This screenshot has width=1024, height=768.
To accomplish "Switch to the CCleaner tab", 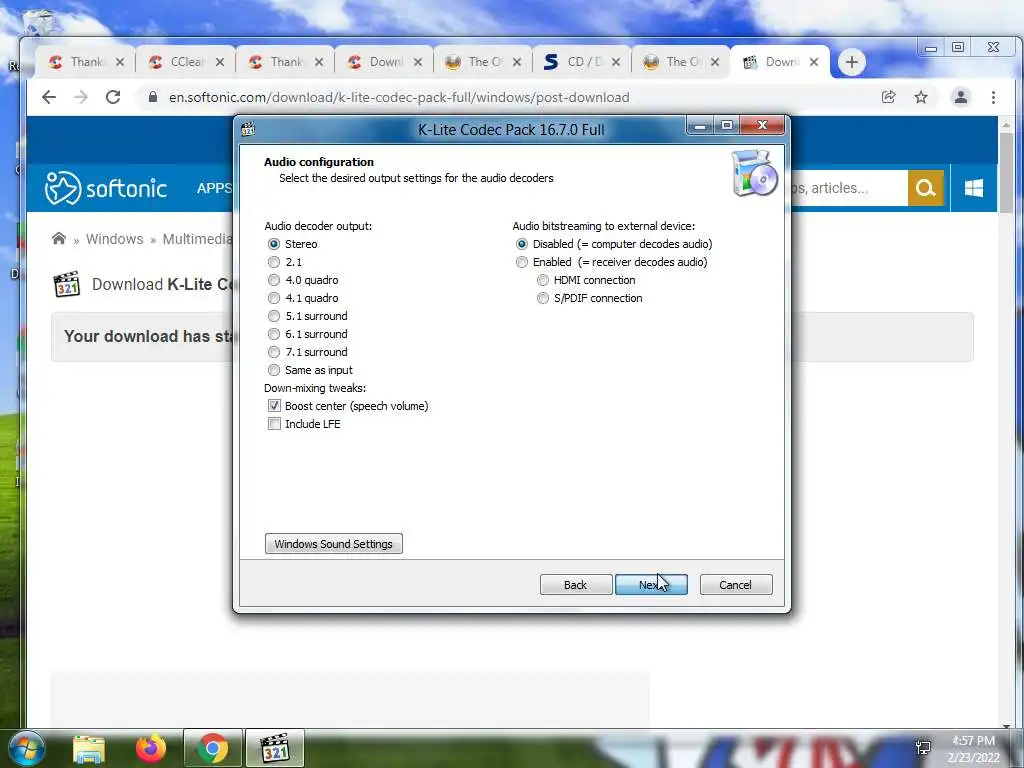I will (x=184, y=62).
